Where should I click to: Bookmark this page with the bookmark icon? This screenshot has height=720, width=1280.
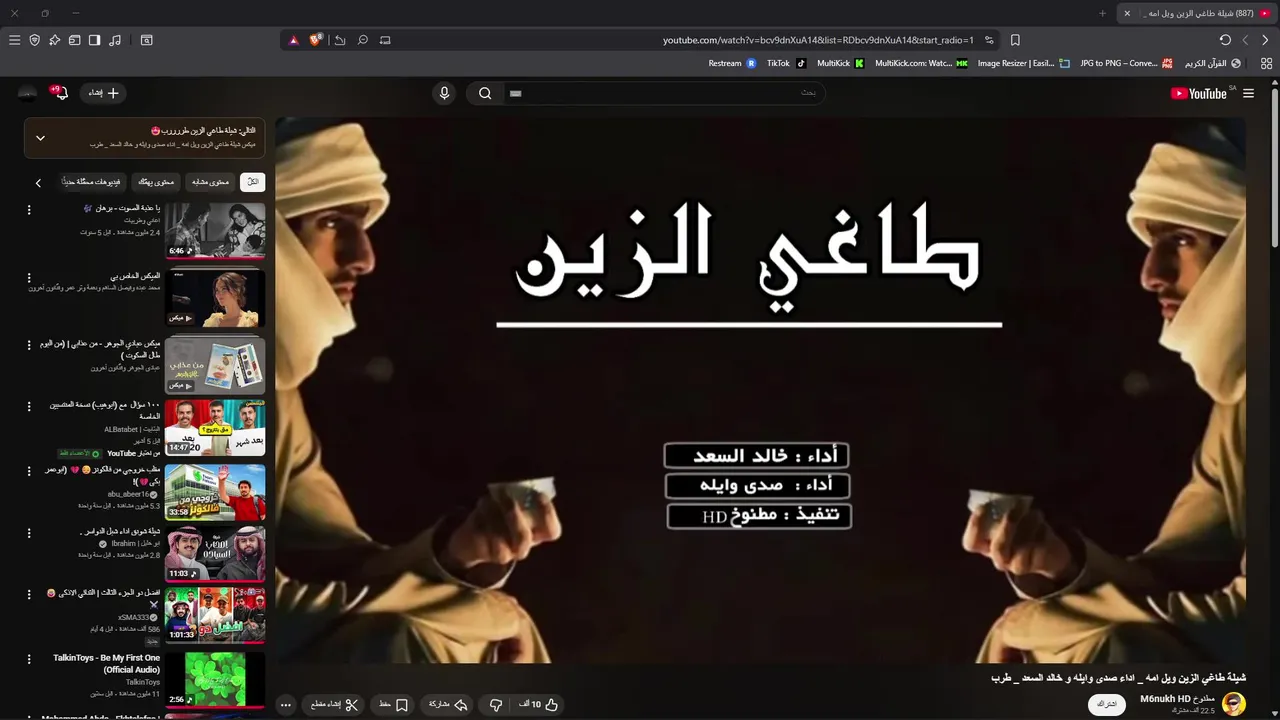[x=1015, y=40]
